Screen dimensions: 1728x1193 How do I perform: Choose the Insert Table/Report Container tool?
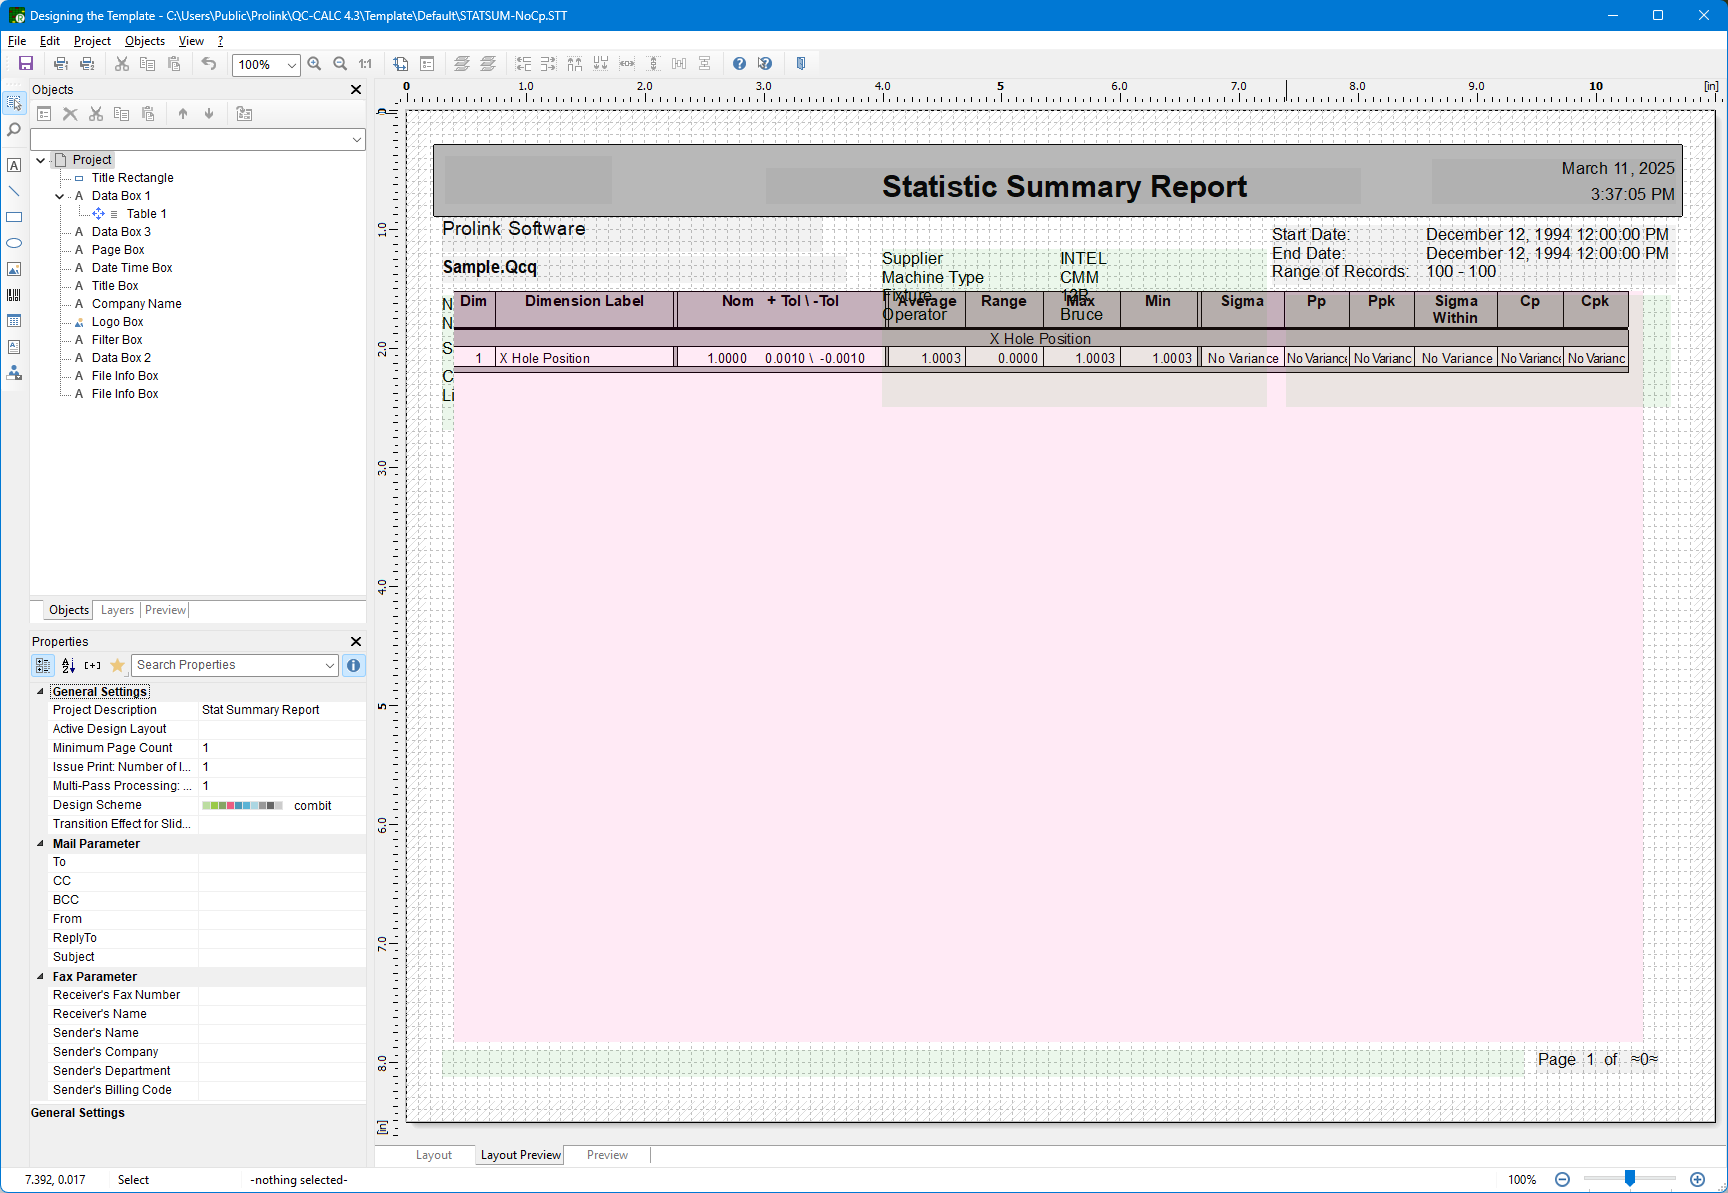click(14, 321)
